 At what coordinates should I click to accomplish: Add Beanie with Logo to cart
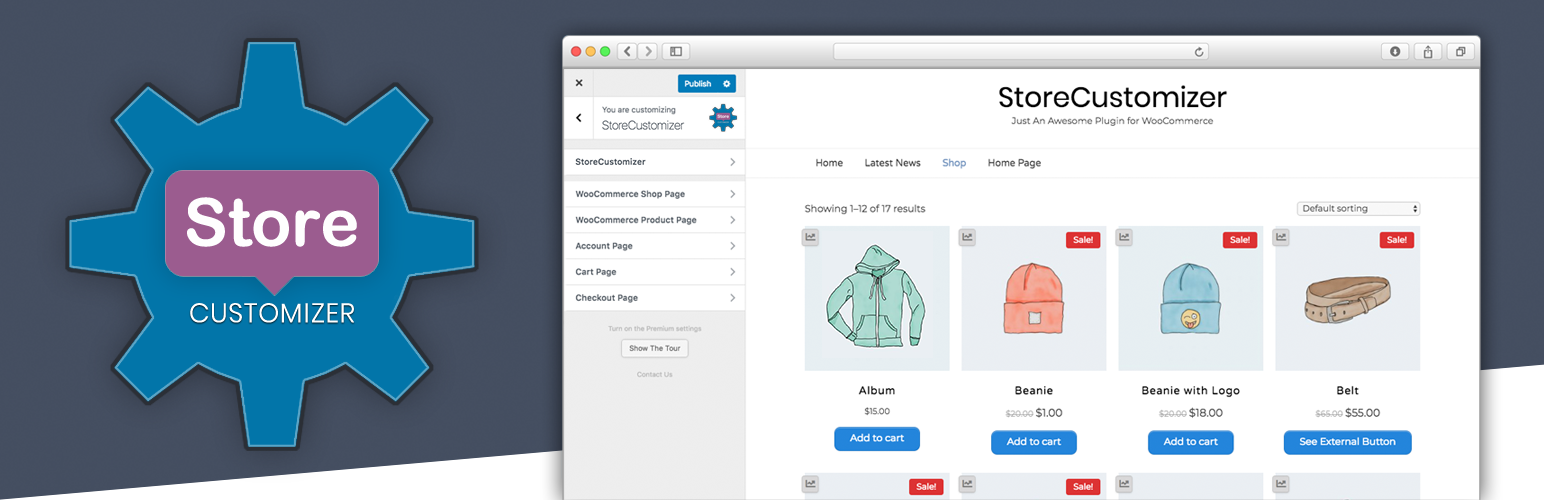coord(1190,442)
